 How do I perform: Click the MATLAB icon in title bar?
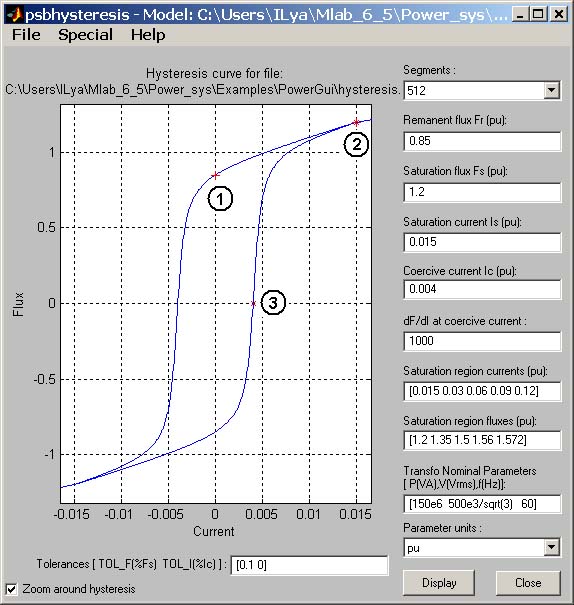[x=15, y=15]
